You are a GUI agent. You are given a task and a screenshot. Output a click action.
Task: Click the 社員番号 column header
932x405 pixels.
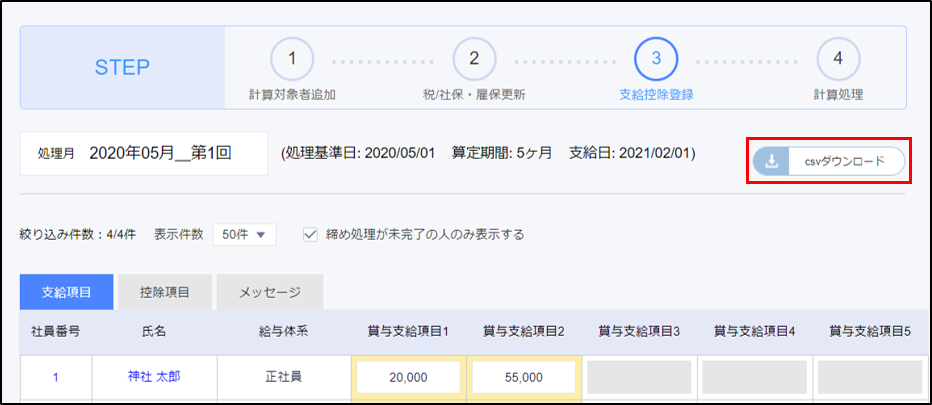(56, 331)
